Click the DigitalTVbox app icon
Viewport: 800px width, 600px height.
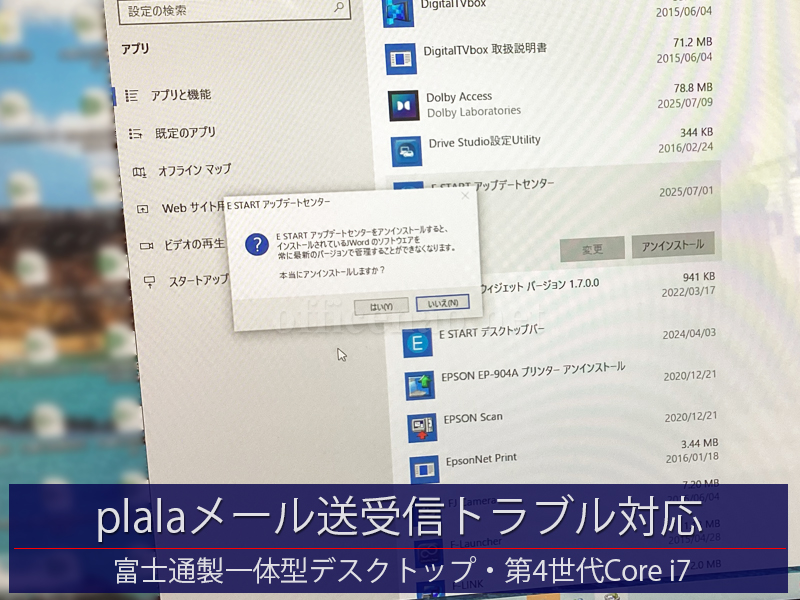pos(397,12)
